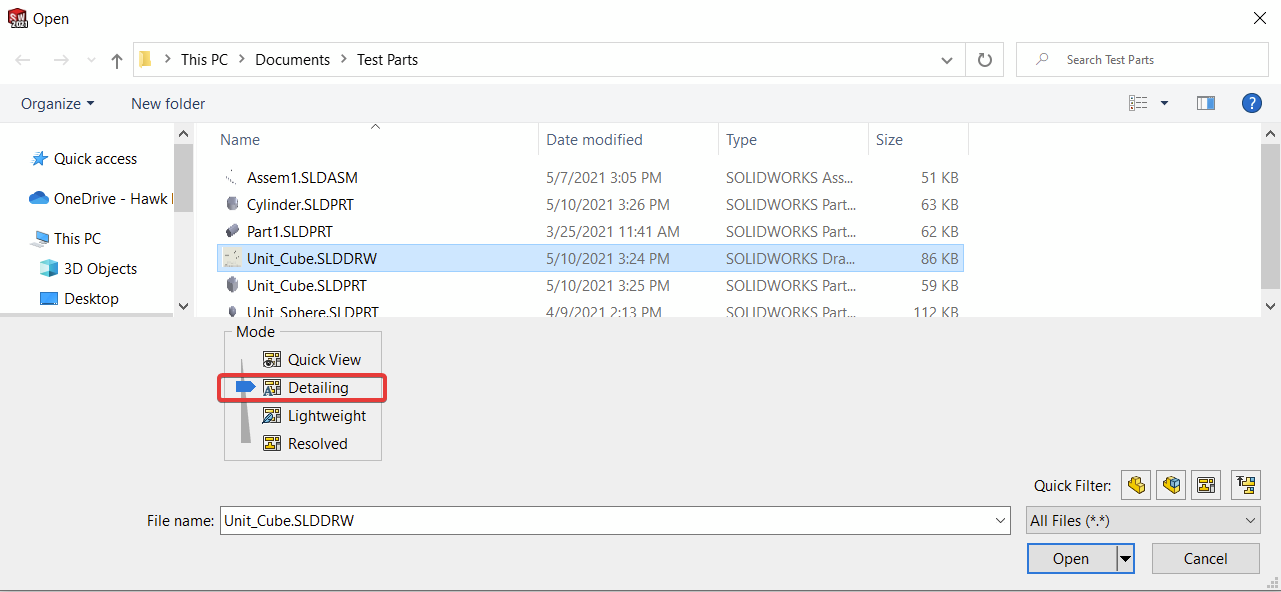The height and width of the screenshot is (592, 1281).
Task: Expand the address bar history dropdown
Action: (947, 60)
